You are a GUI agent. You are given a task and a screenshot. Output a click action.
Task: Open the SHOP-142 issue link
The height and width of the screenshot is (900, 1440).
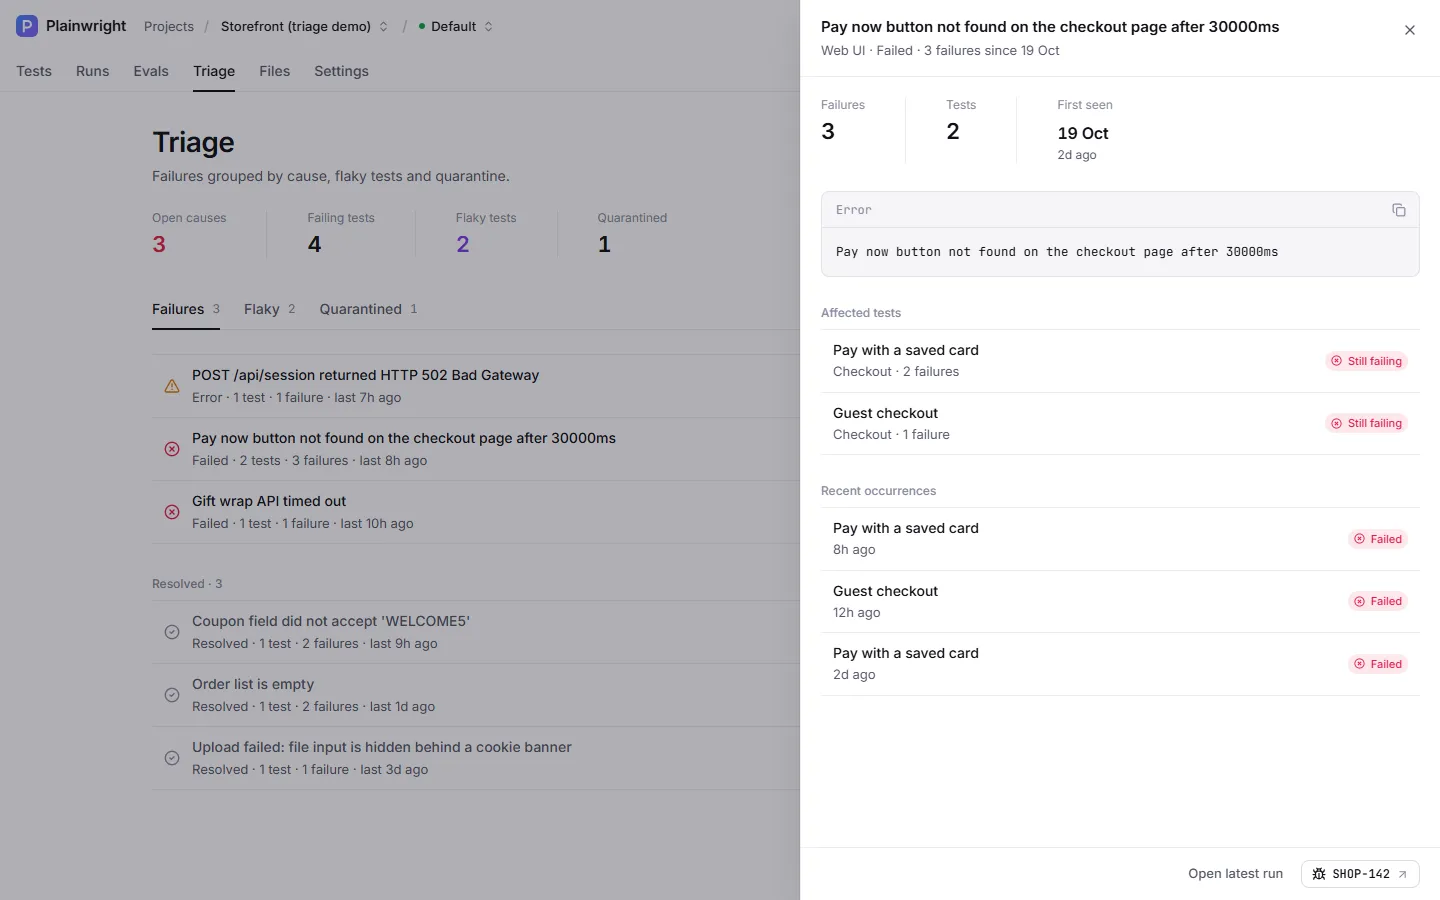pyautogui.click(x=1360, y=874)
